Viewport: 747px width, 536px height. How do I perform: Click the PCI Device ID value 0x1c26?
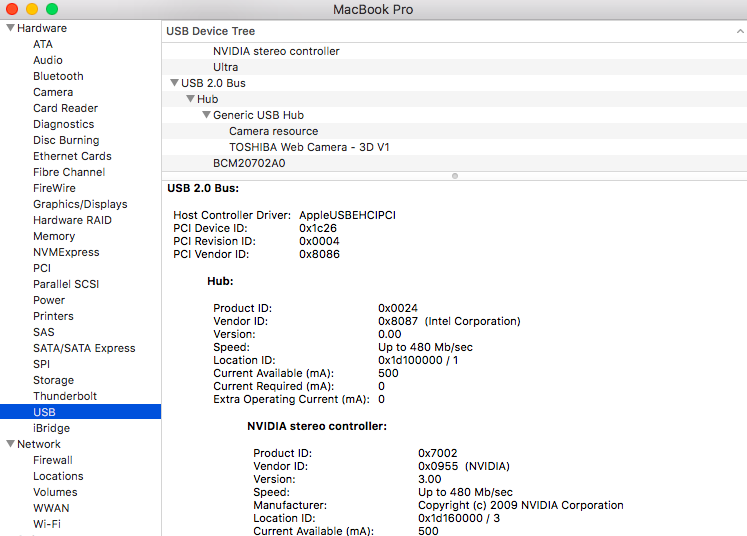pyautogui.click(x=318, y=228)
